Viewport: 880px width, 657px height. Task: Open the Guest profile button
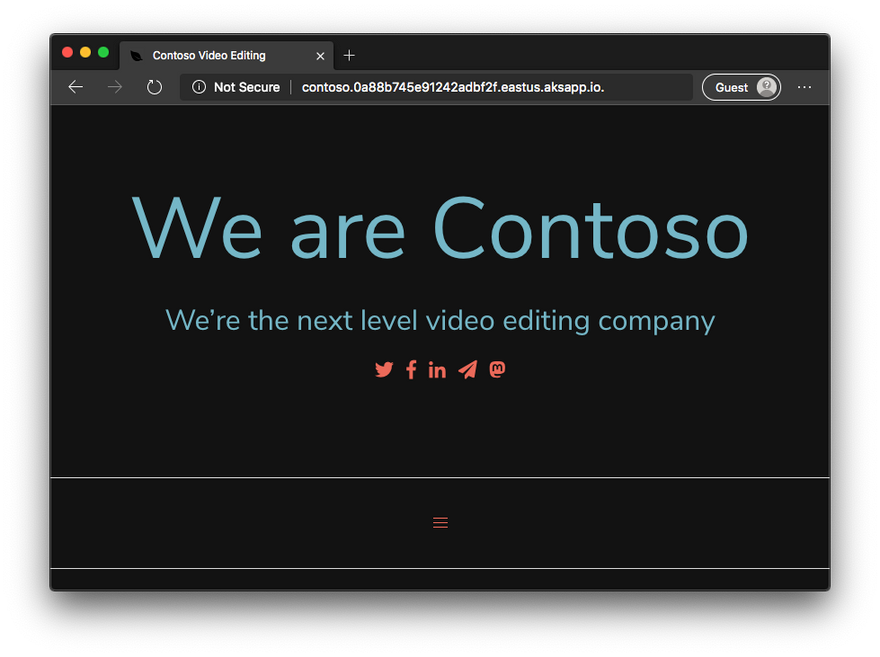pos(741,87)
